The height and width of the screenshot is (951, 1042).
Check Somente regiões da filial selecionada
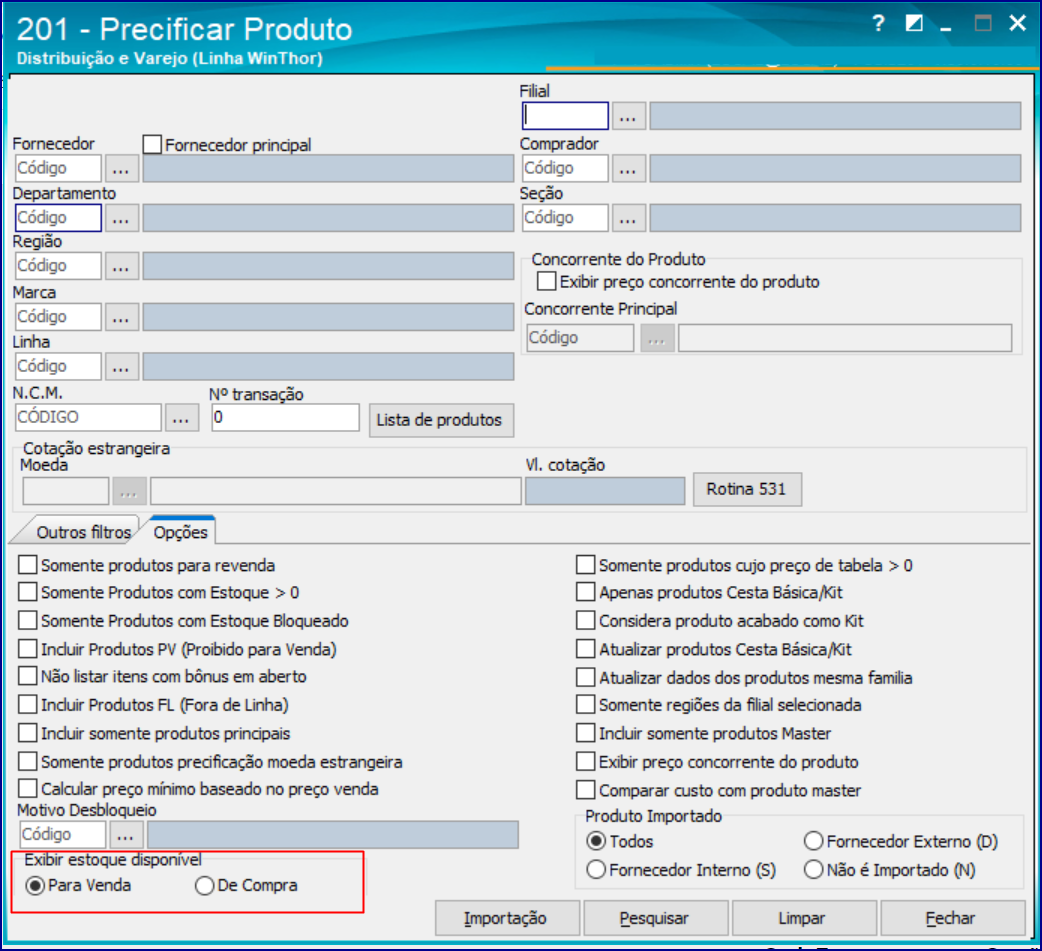(585, 704)
